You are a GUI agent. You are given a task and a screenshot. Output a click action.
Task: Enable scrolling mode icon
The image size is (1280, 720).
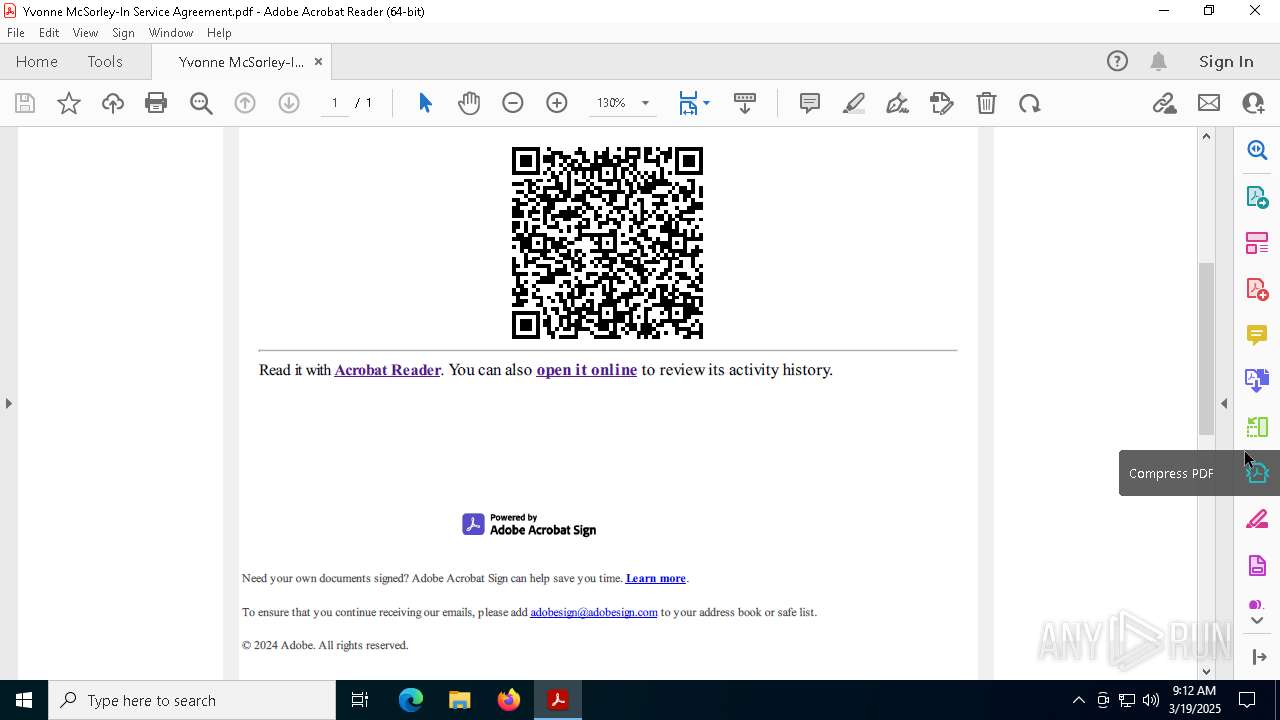click(x=745, y=103)
